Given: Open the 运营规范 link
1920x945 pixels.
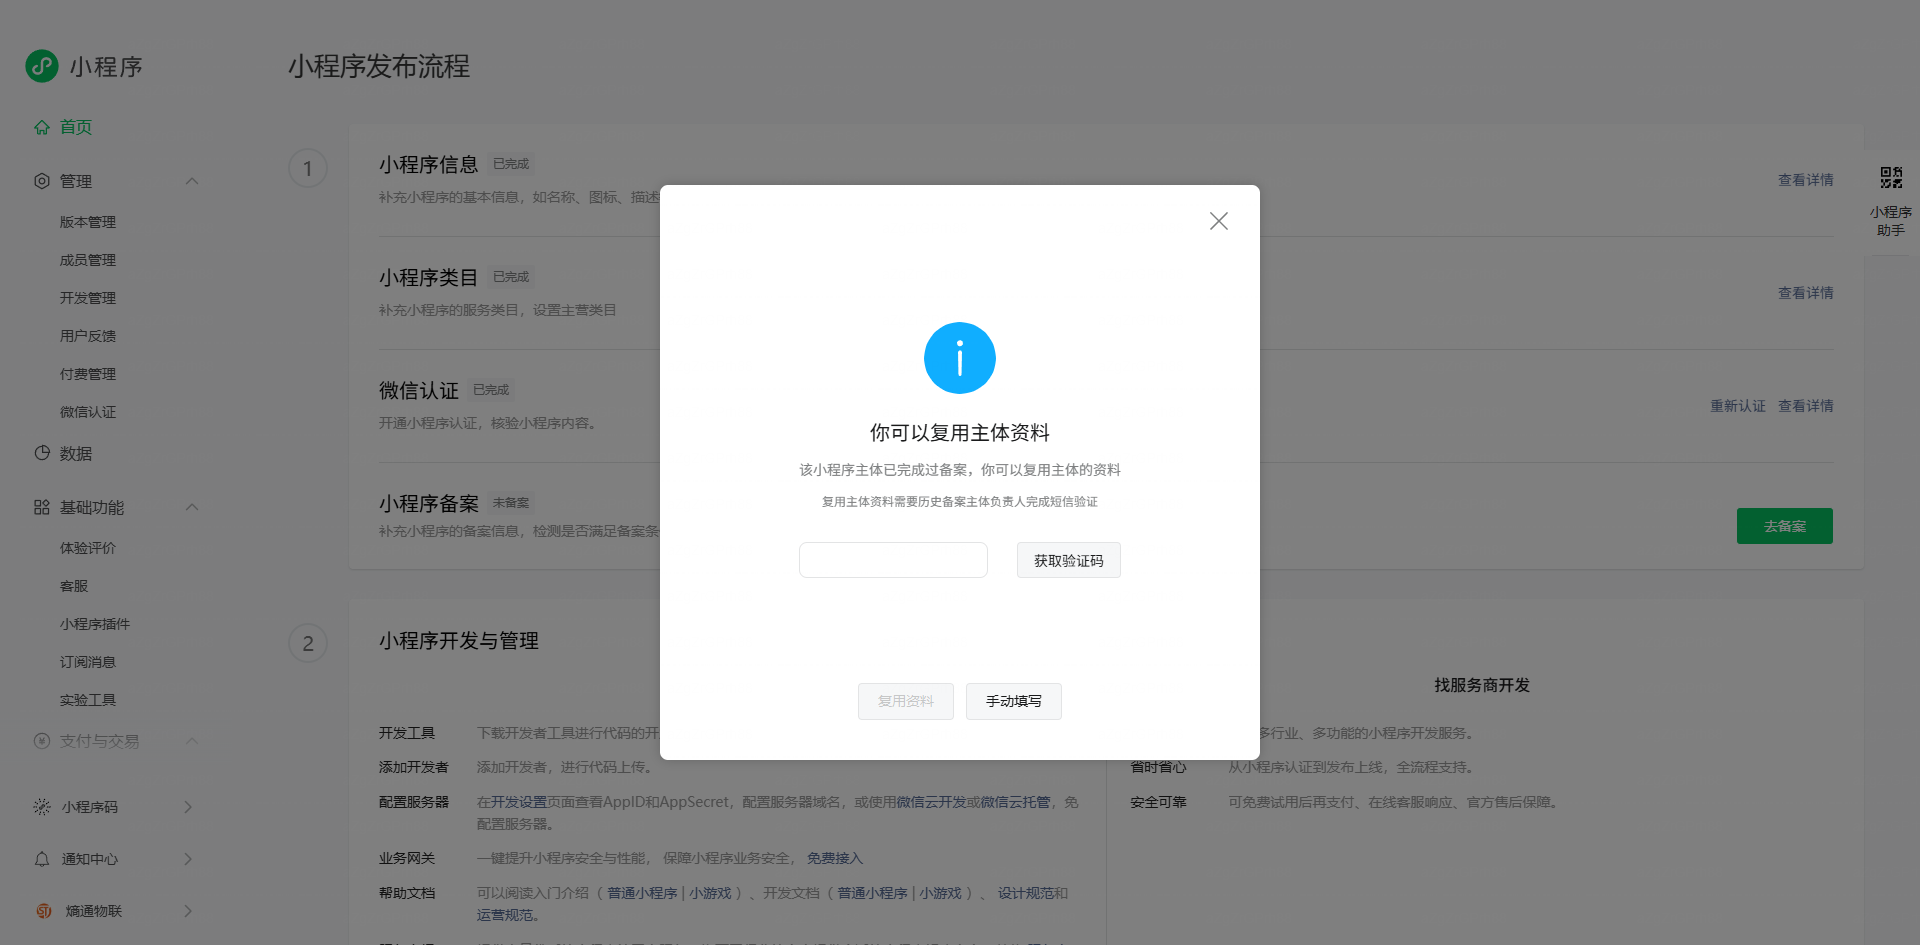Looking at the screenshot, I should click(x=505, y=915).
